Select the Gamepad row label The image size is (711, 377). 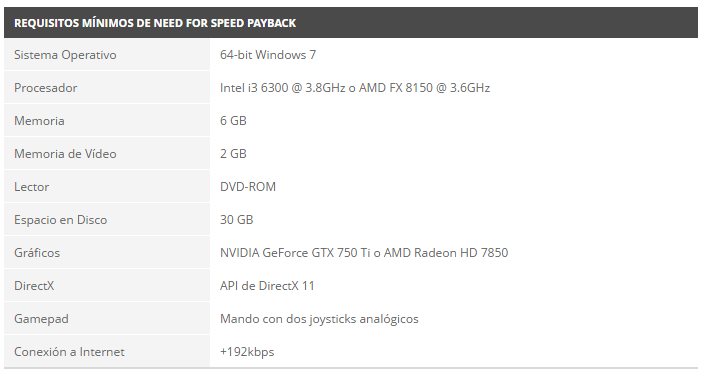(41, 319)
